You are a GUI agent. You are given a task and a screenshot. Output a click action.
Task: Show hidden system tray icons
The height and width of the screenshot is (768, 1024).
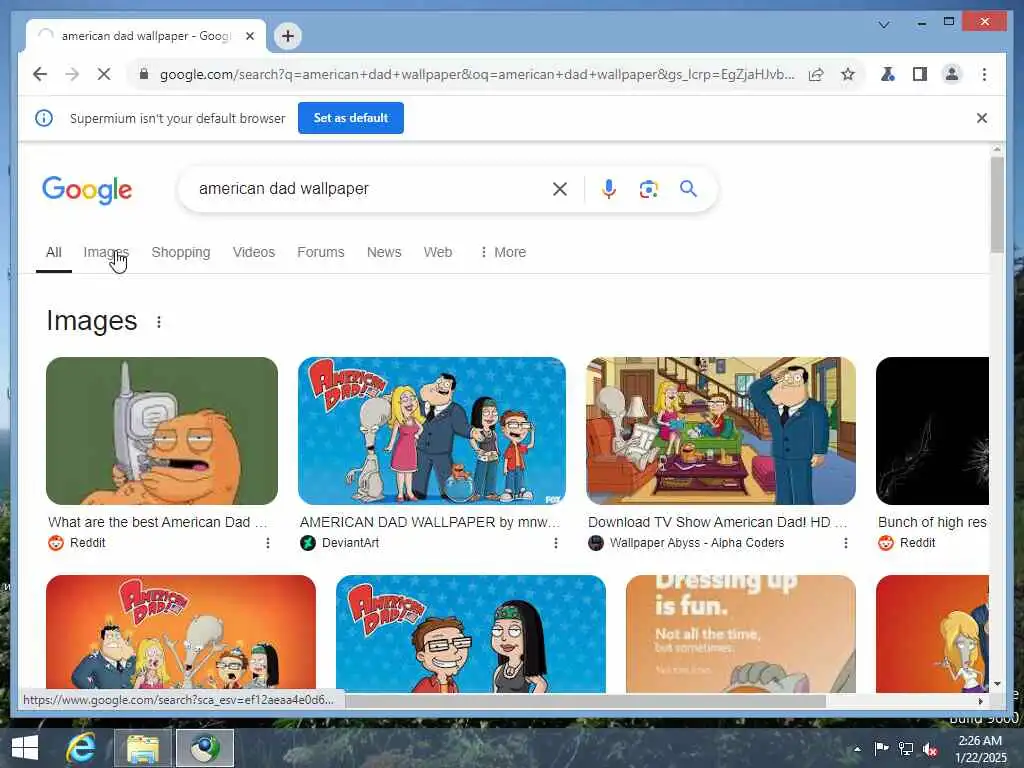pyautogui.click(x=857, y=749)
